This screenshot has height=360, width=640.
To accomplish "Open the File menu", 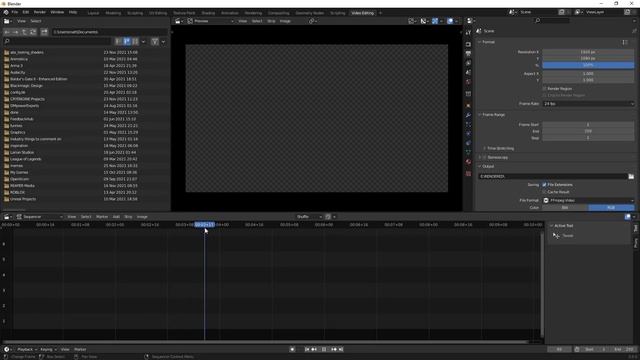I will pyautogui.click(x=15, y=13).
